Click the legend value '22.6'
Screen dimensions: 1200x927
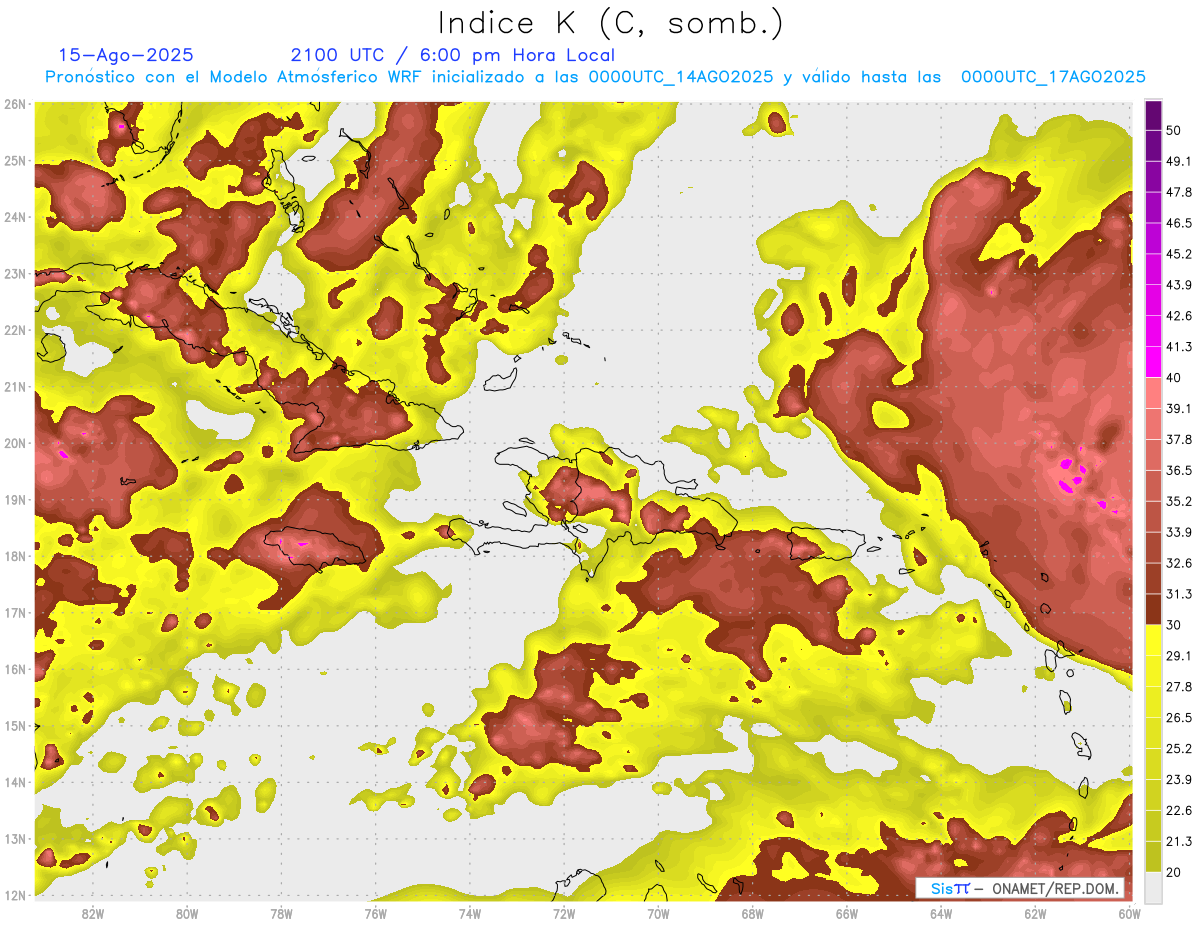click(x=1178, y=811)
